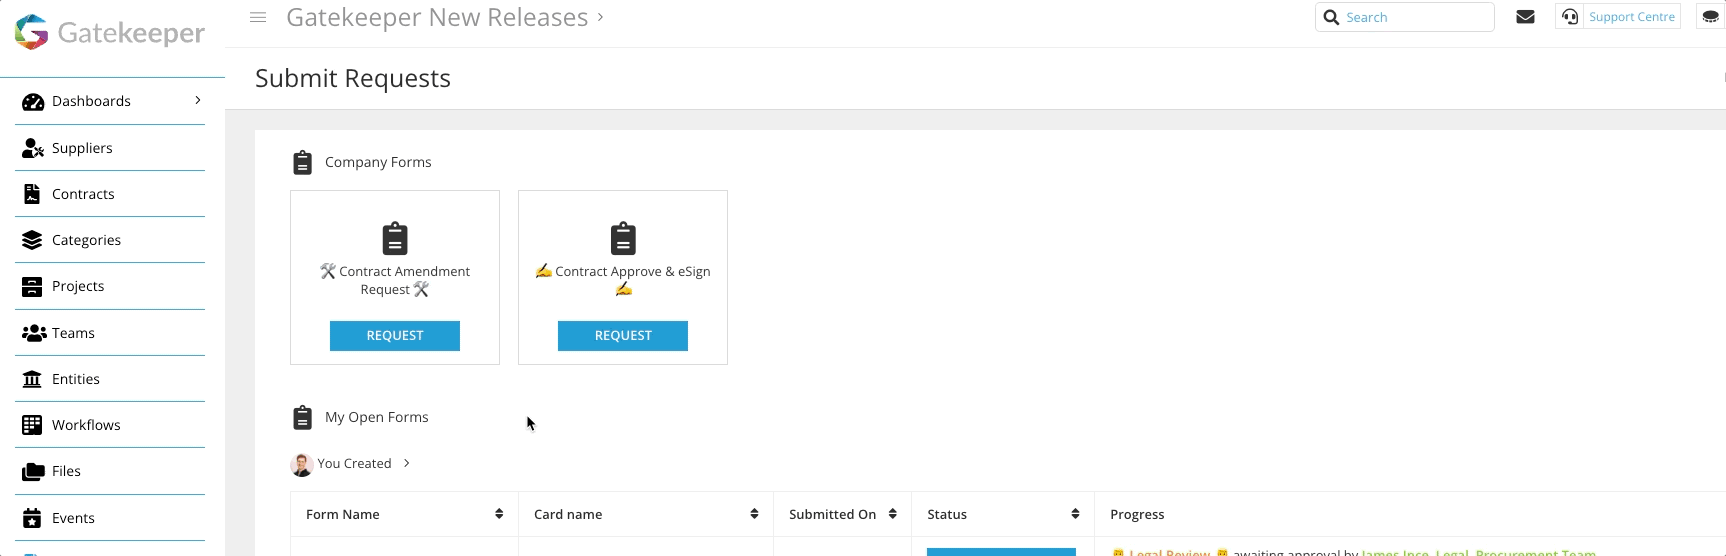
Task: Sort by Status column arrows
Action: (x=1075, y=514)
